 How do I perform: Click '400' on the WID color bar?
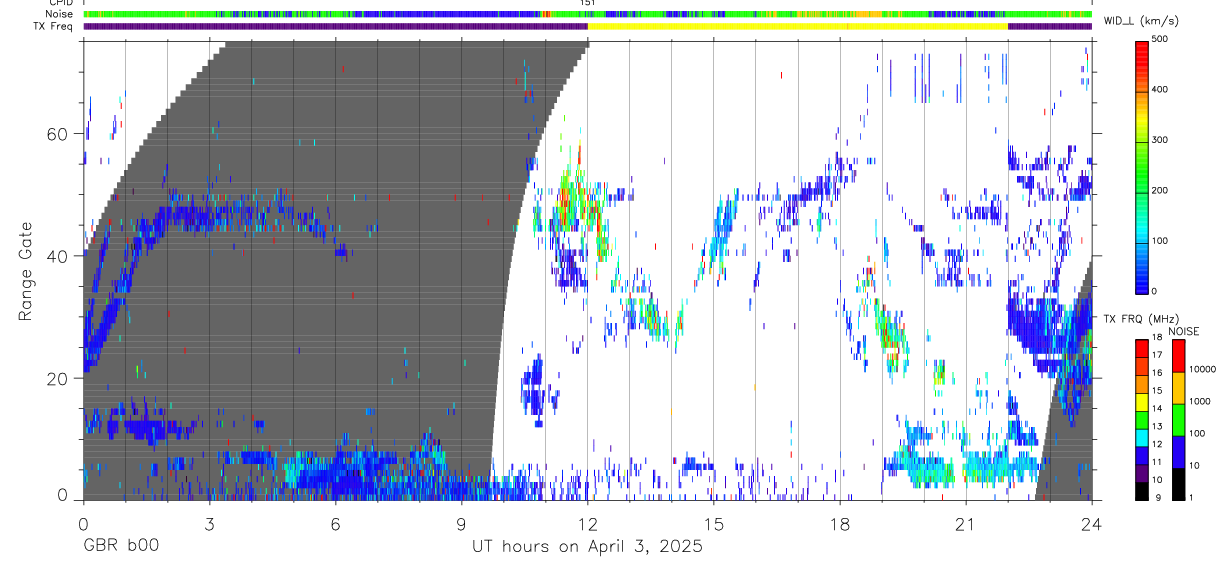click(x=1160, y=90)
